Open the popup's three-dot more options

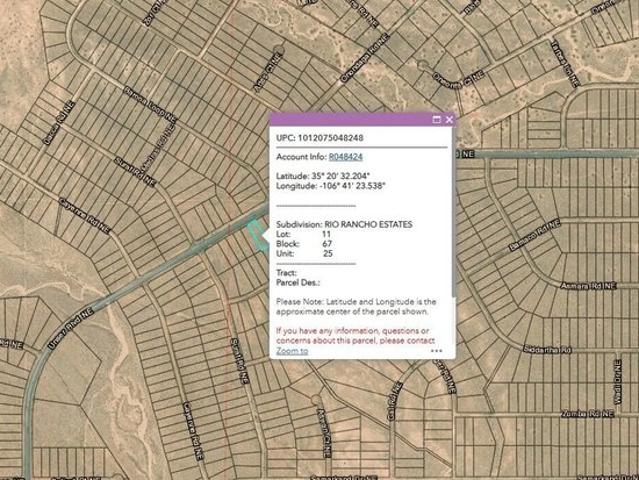click(436, 350)
